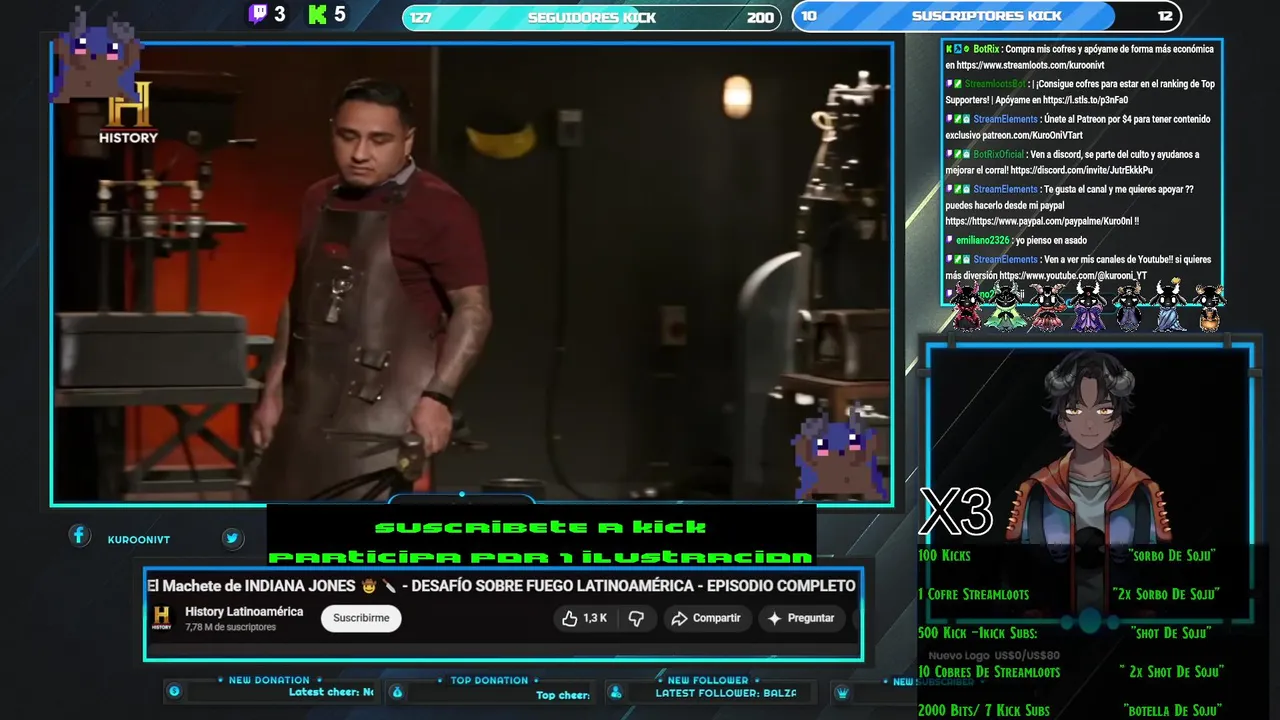
Task: Click the X3 multiplier text
Action: [955, 513]
